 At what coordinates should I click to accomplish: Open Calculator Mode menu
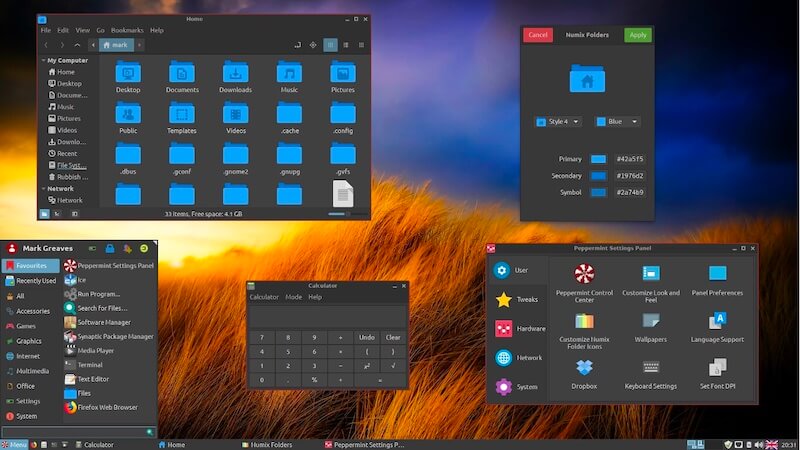(293, 297)
